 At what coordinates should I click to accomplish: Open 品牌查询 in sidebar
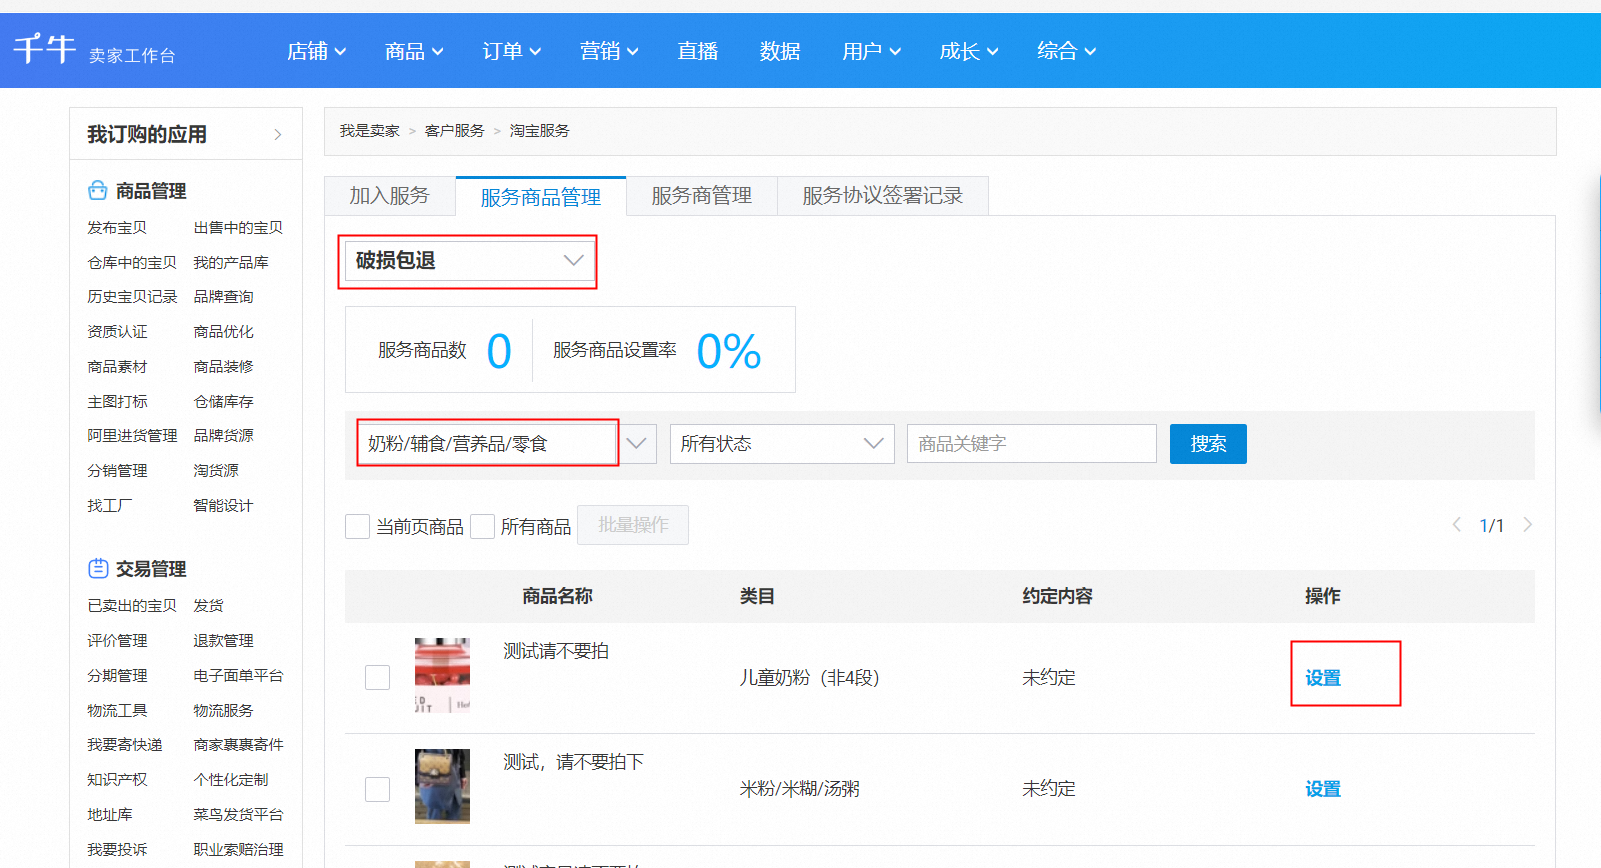223,297
